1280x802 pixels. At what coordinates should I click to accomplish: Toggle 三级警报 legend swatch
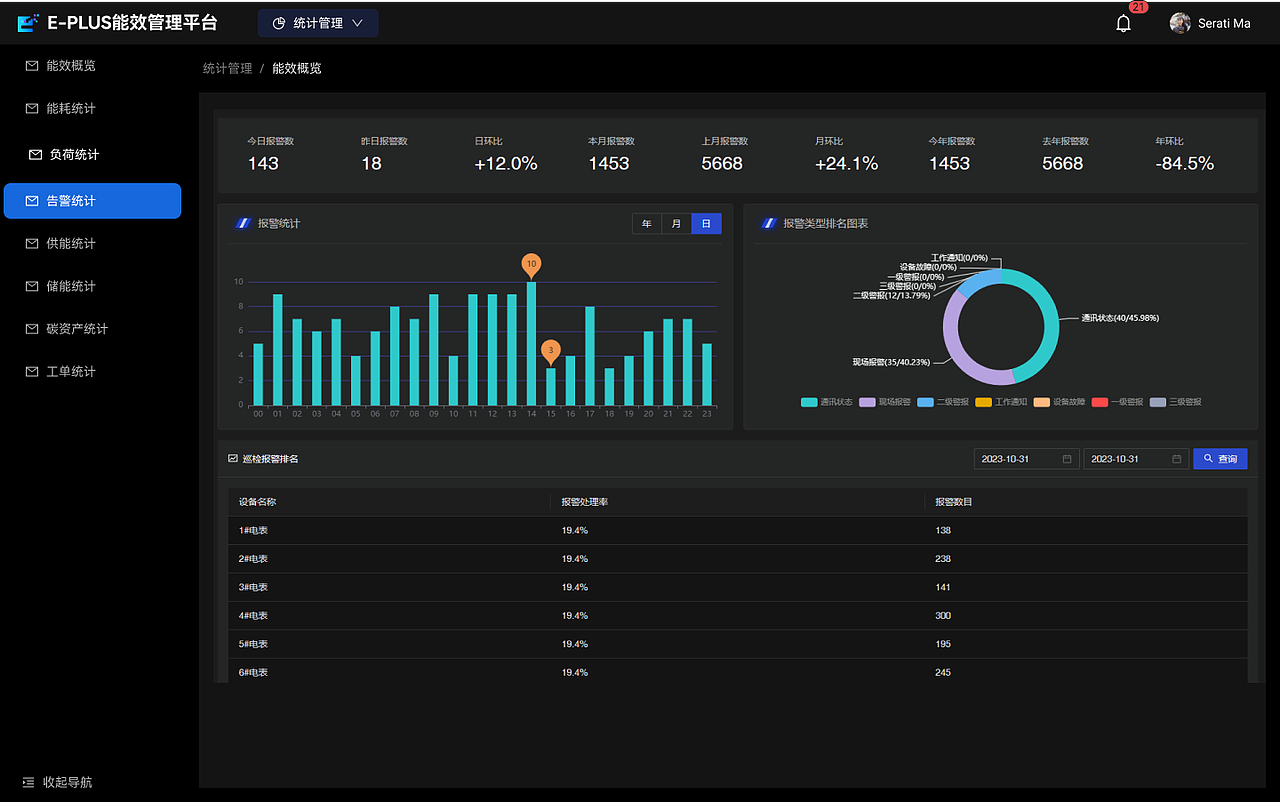pos(1157,402)
